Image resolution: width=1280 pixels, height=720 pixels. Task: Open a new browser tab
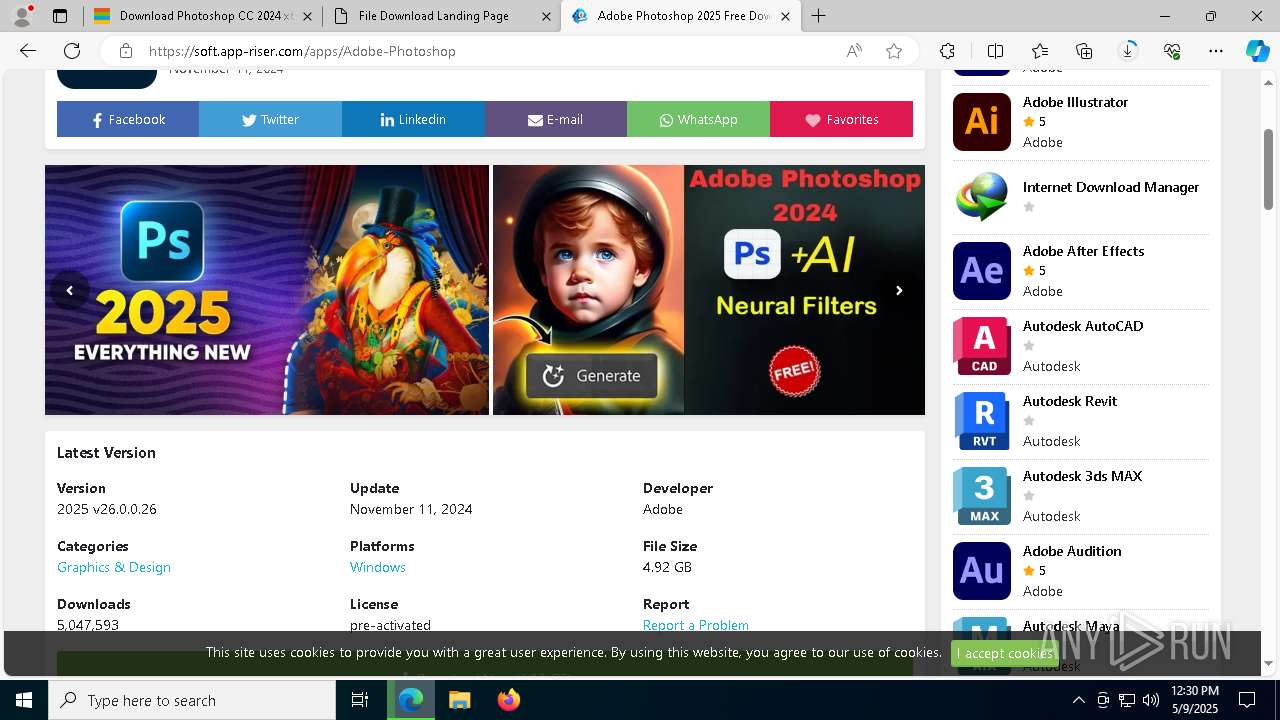pyautogui.click(x=819, y=16)
